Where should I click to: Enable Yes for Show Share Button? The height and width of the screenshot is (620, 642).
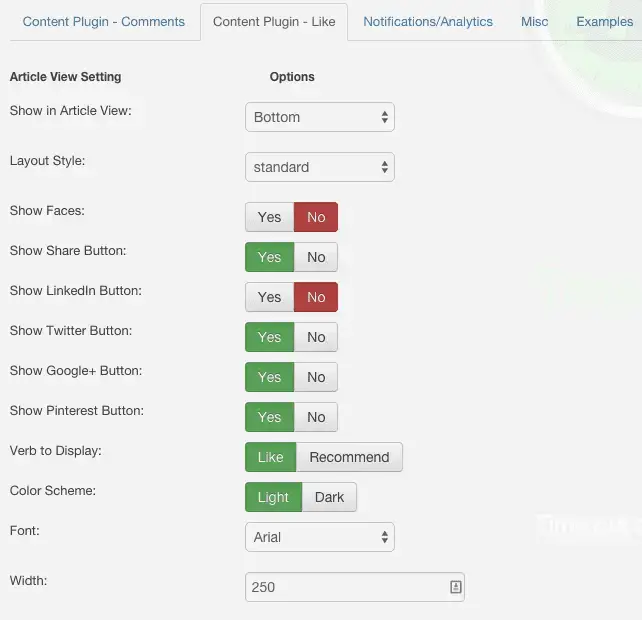pyautogui.click(x=269, y=257)
